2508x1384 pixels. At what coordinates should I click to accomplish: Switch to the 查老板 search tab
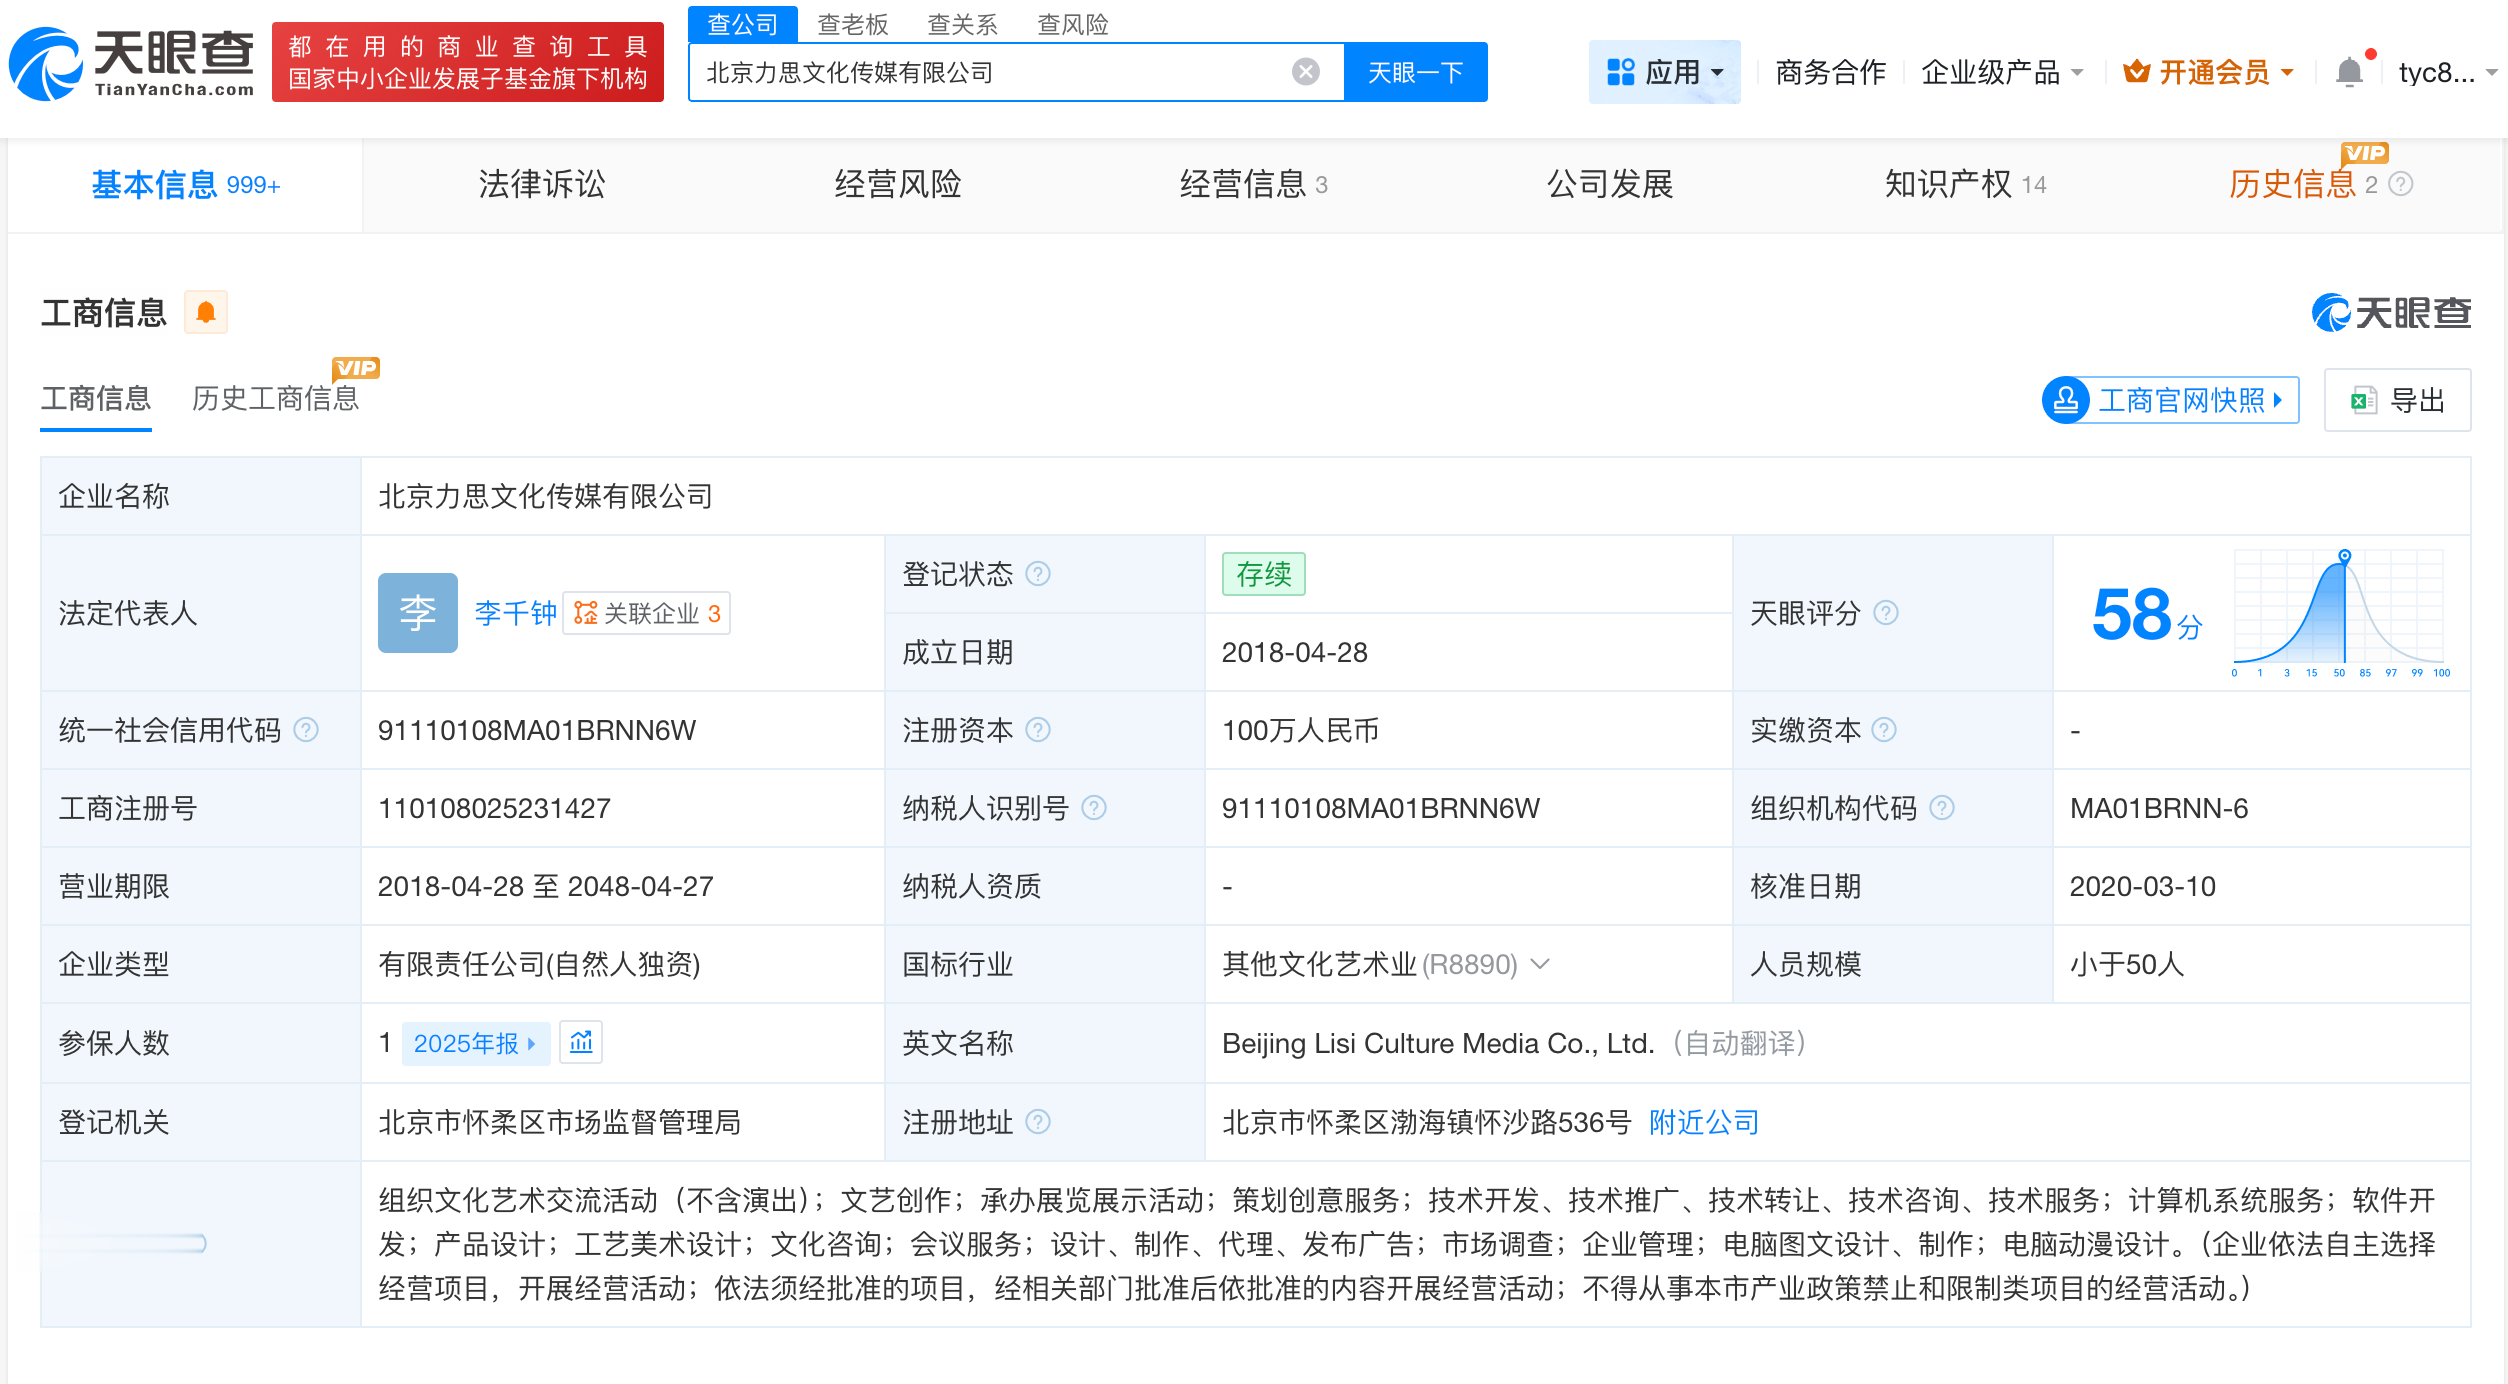[x=852, y=24]
